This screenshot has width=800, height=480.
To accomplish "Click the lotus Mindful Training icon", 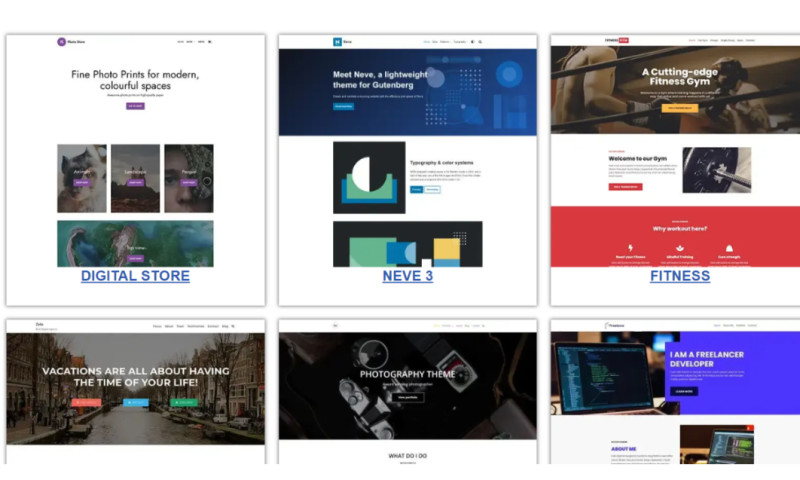I will pyautogui.click(x=679, y=248).
